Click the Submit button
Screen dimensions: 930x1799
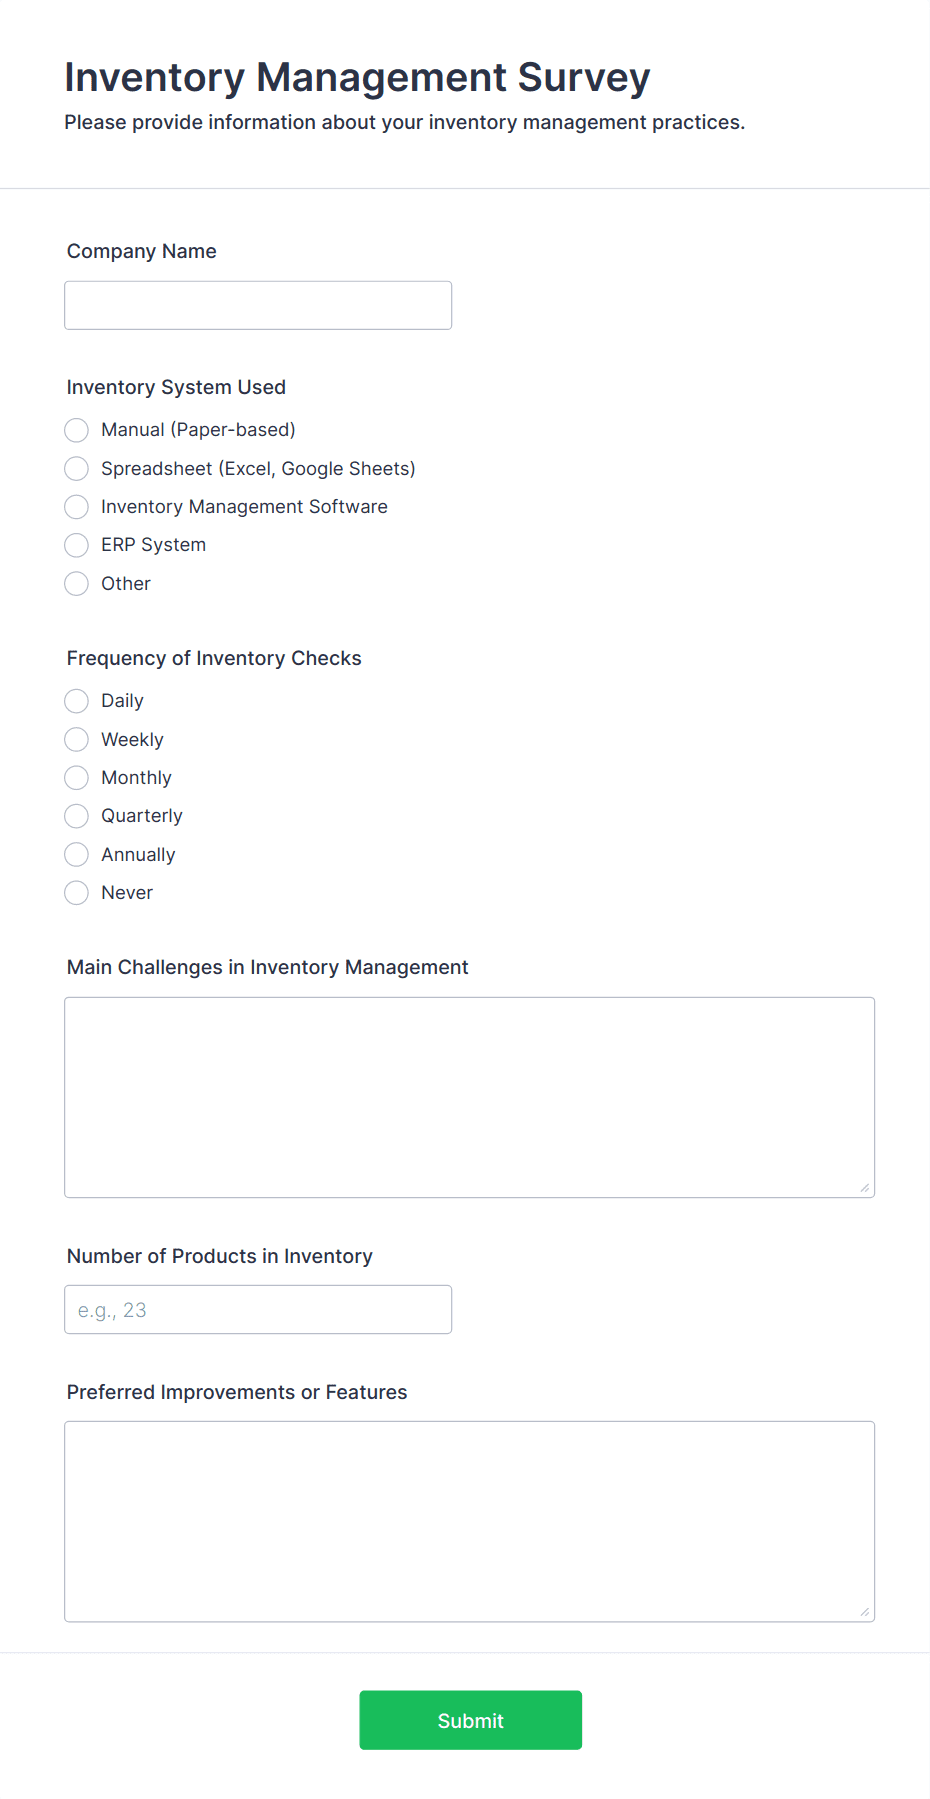pos(470,1720)
